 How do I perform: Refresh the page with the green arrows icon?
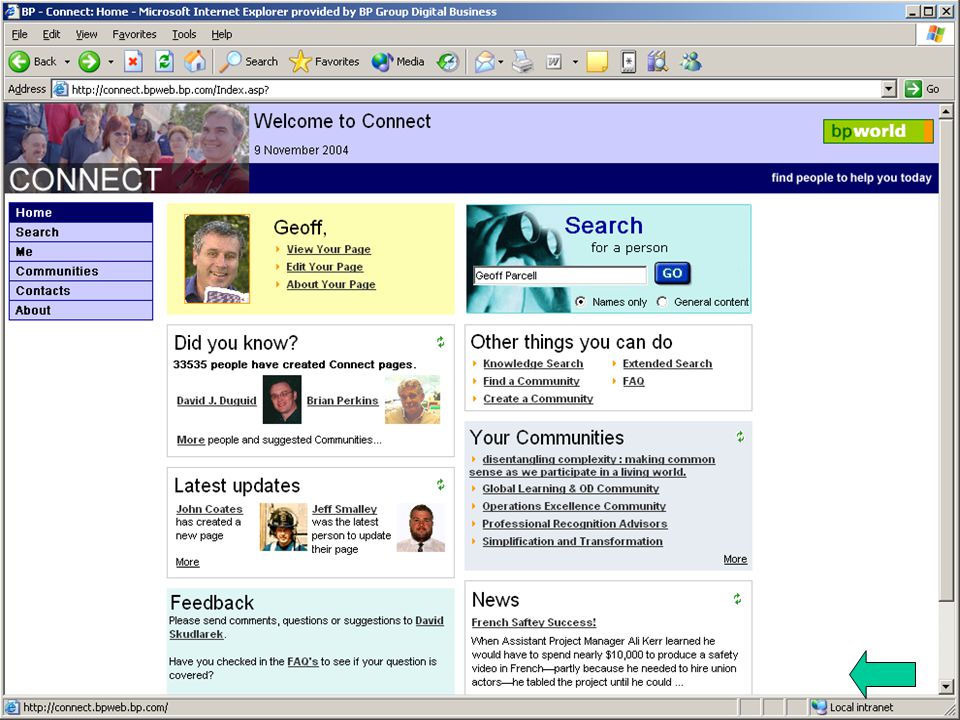164,61
